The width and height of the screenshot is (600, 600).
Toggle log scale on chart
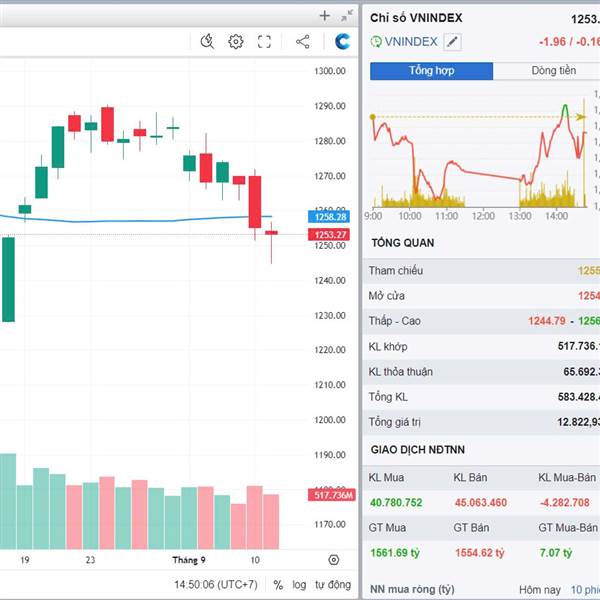299,585
